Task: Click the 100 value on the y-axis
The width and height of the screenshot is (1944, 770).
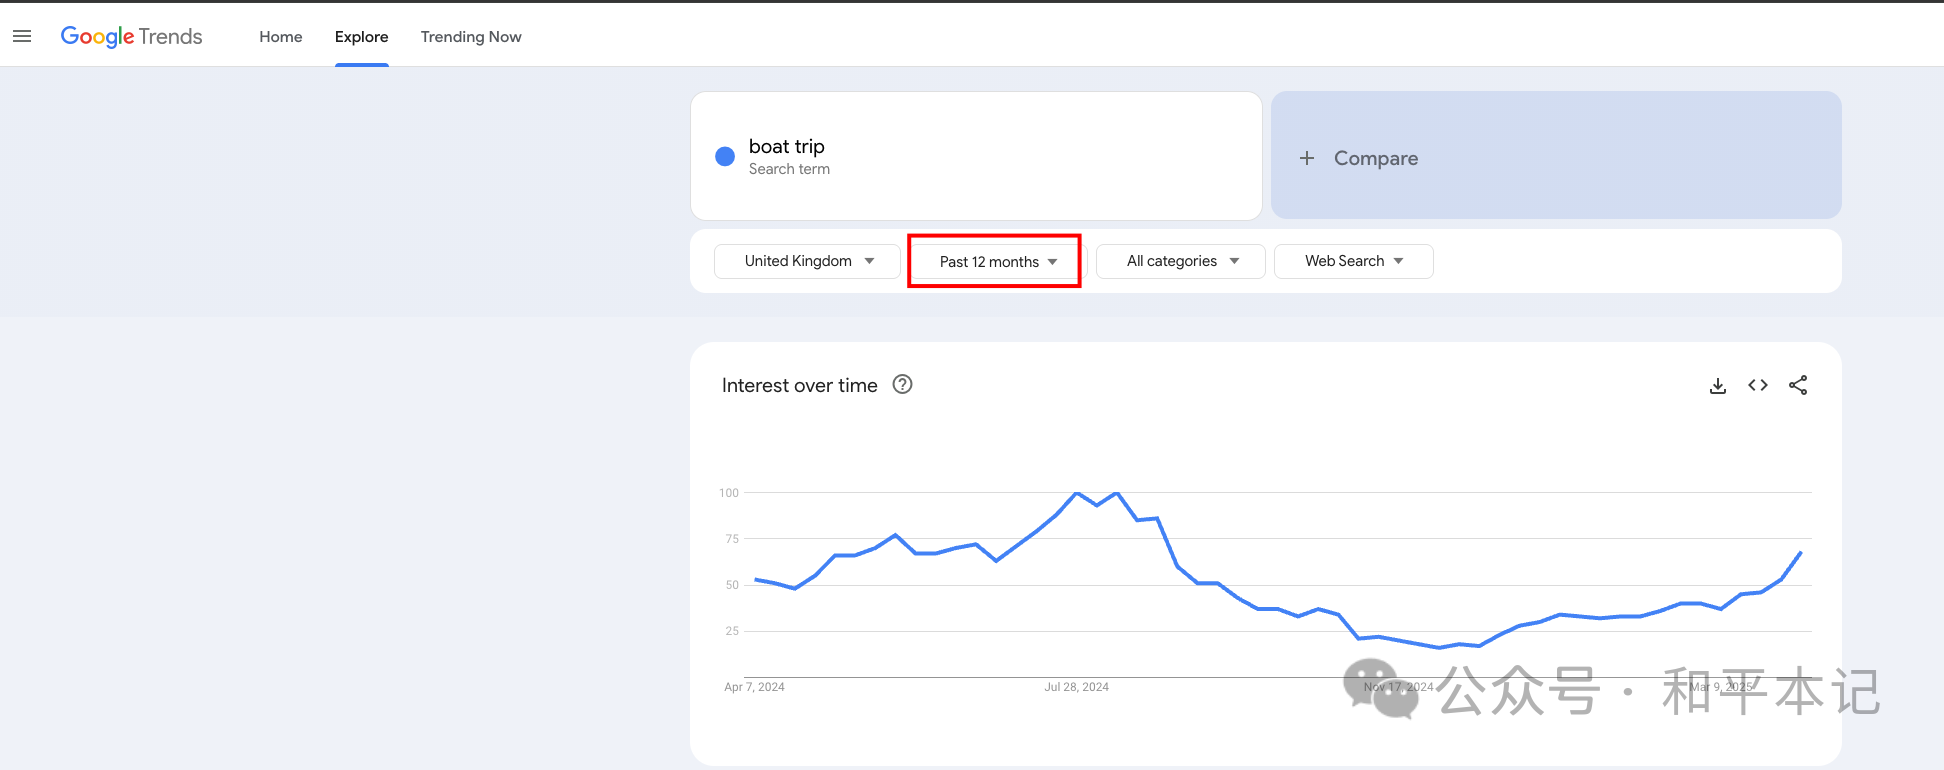Action: [729, 493]
